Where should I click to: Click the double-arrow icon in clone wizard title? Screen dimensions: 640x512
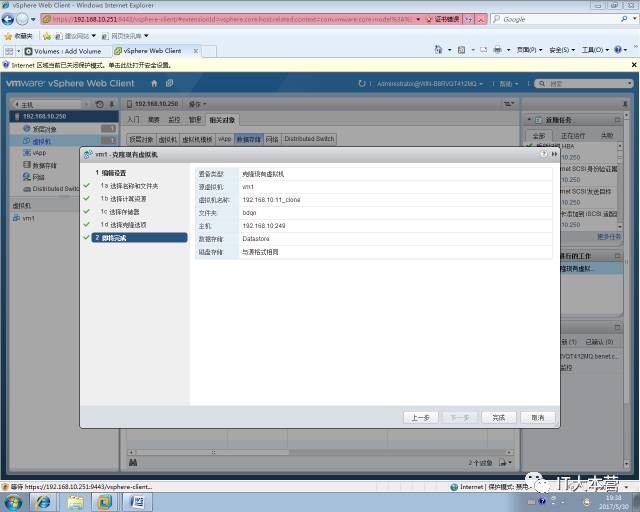coord(554,154)
